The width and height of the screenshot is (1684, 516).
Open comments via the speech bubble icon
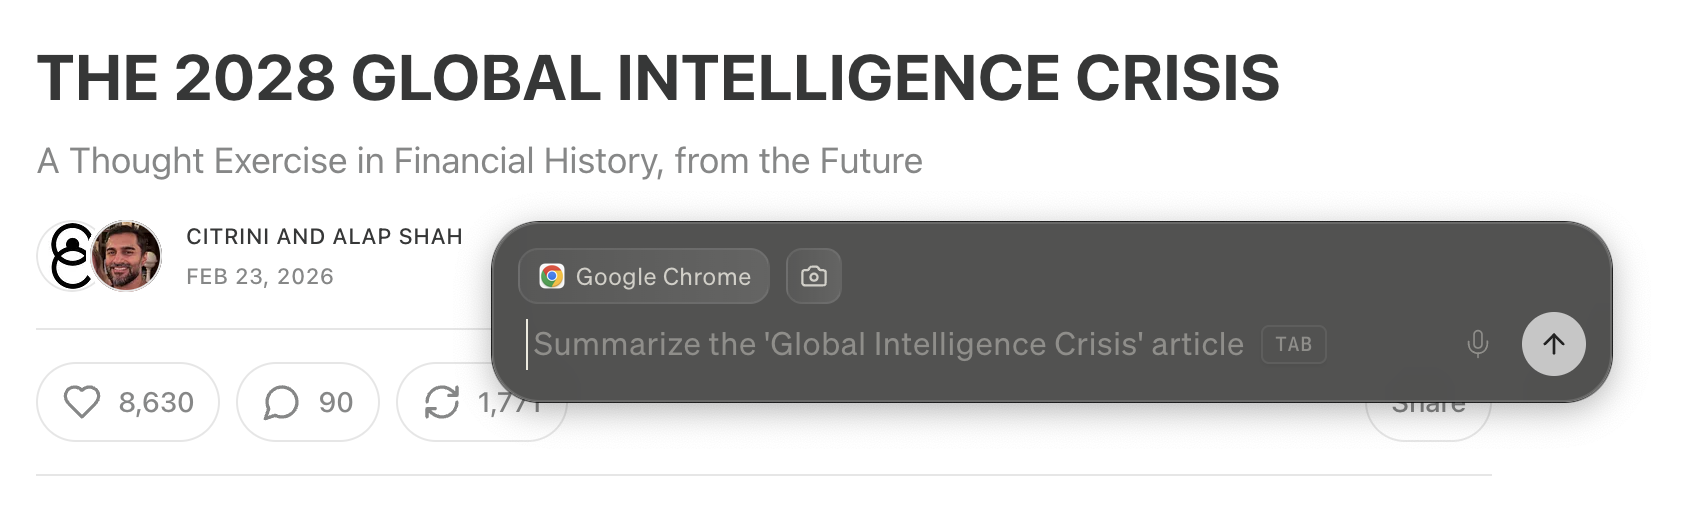(281, 402)
